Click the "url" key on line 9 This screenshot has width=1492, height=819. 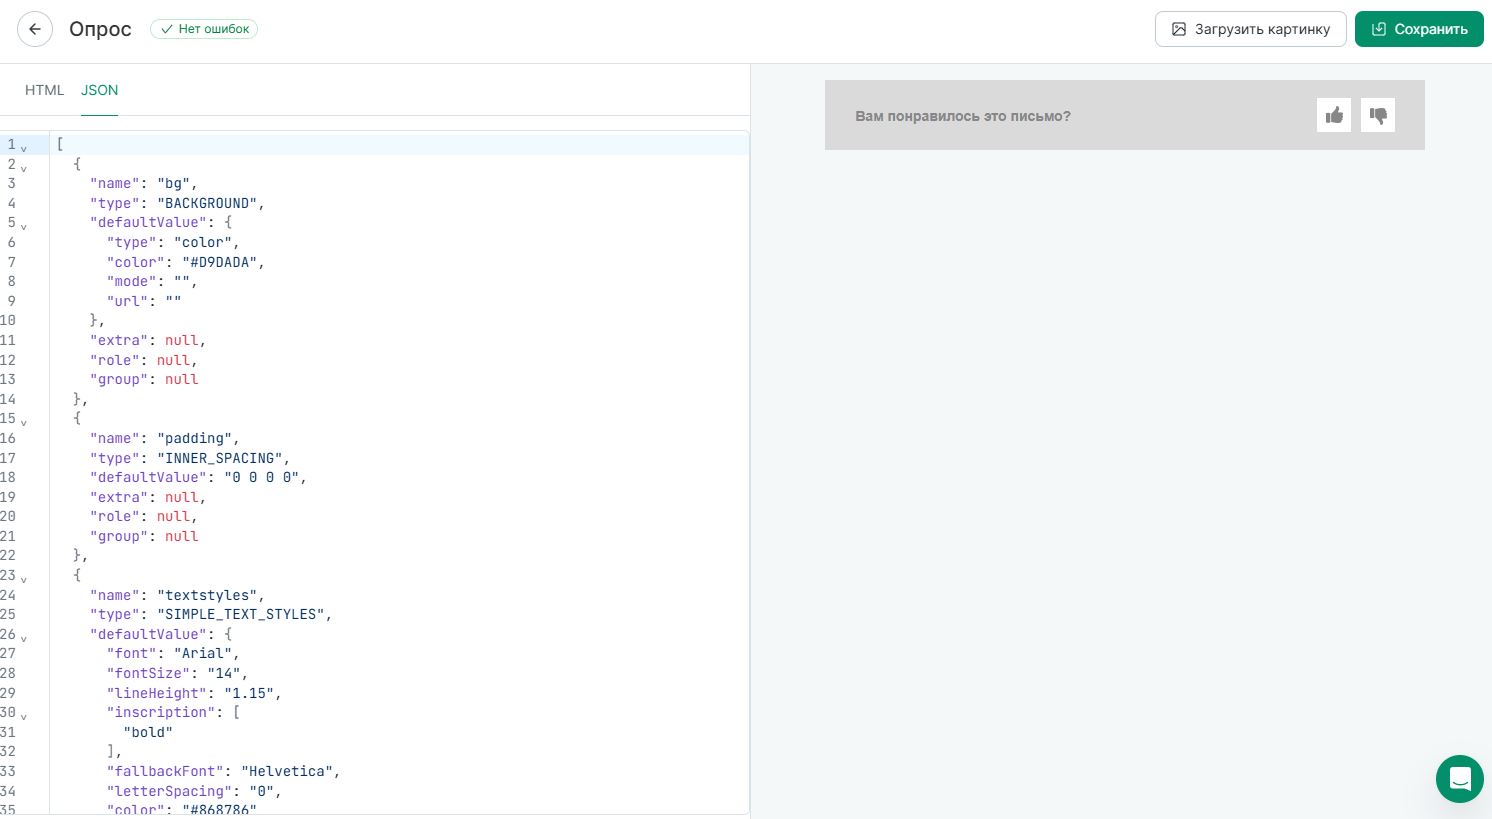pos(128,301)
